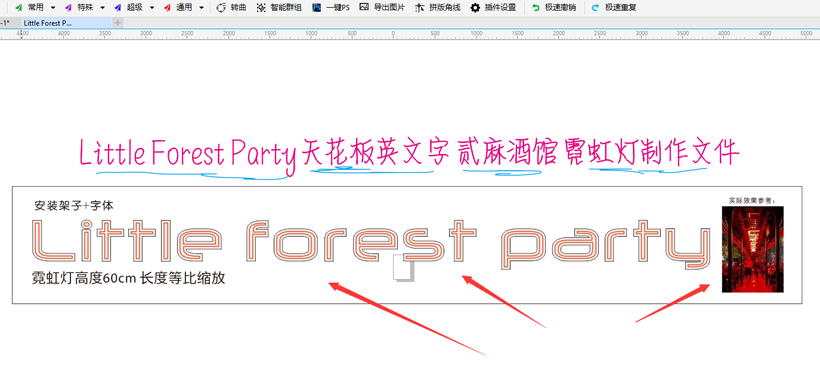Viewport: 820px width, 381px height.
Task: Click the 安装架子+字体 label text
Action: click(73, 206)
